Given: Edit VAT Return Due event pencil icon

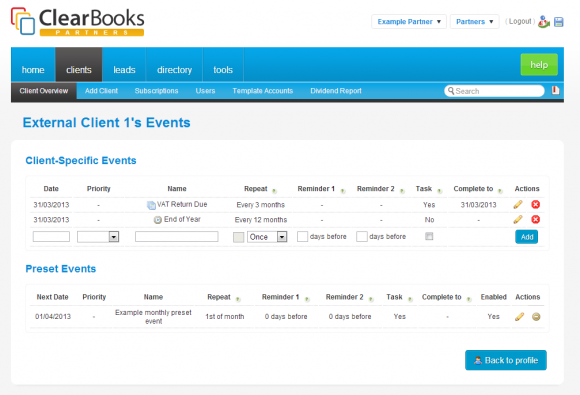Looking at the screenshot, I should (x=518, y=205).
